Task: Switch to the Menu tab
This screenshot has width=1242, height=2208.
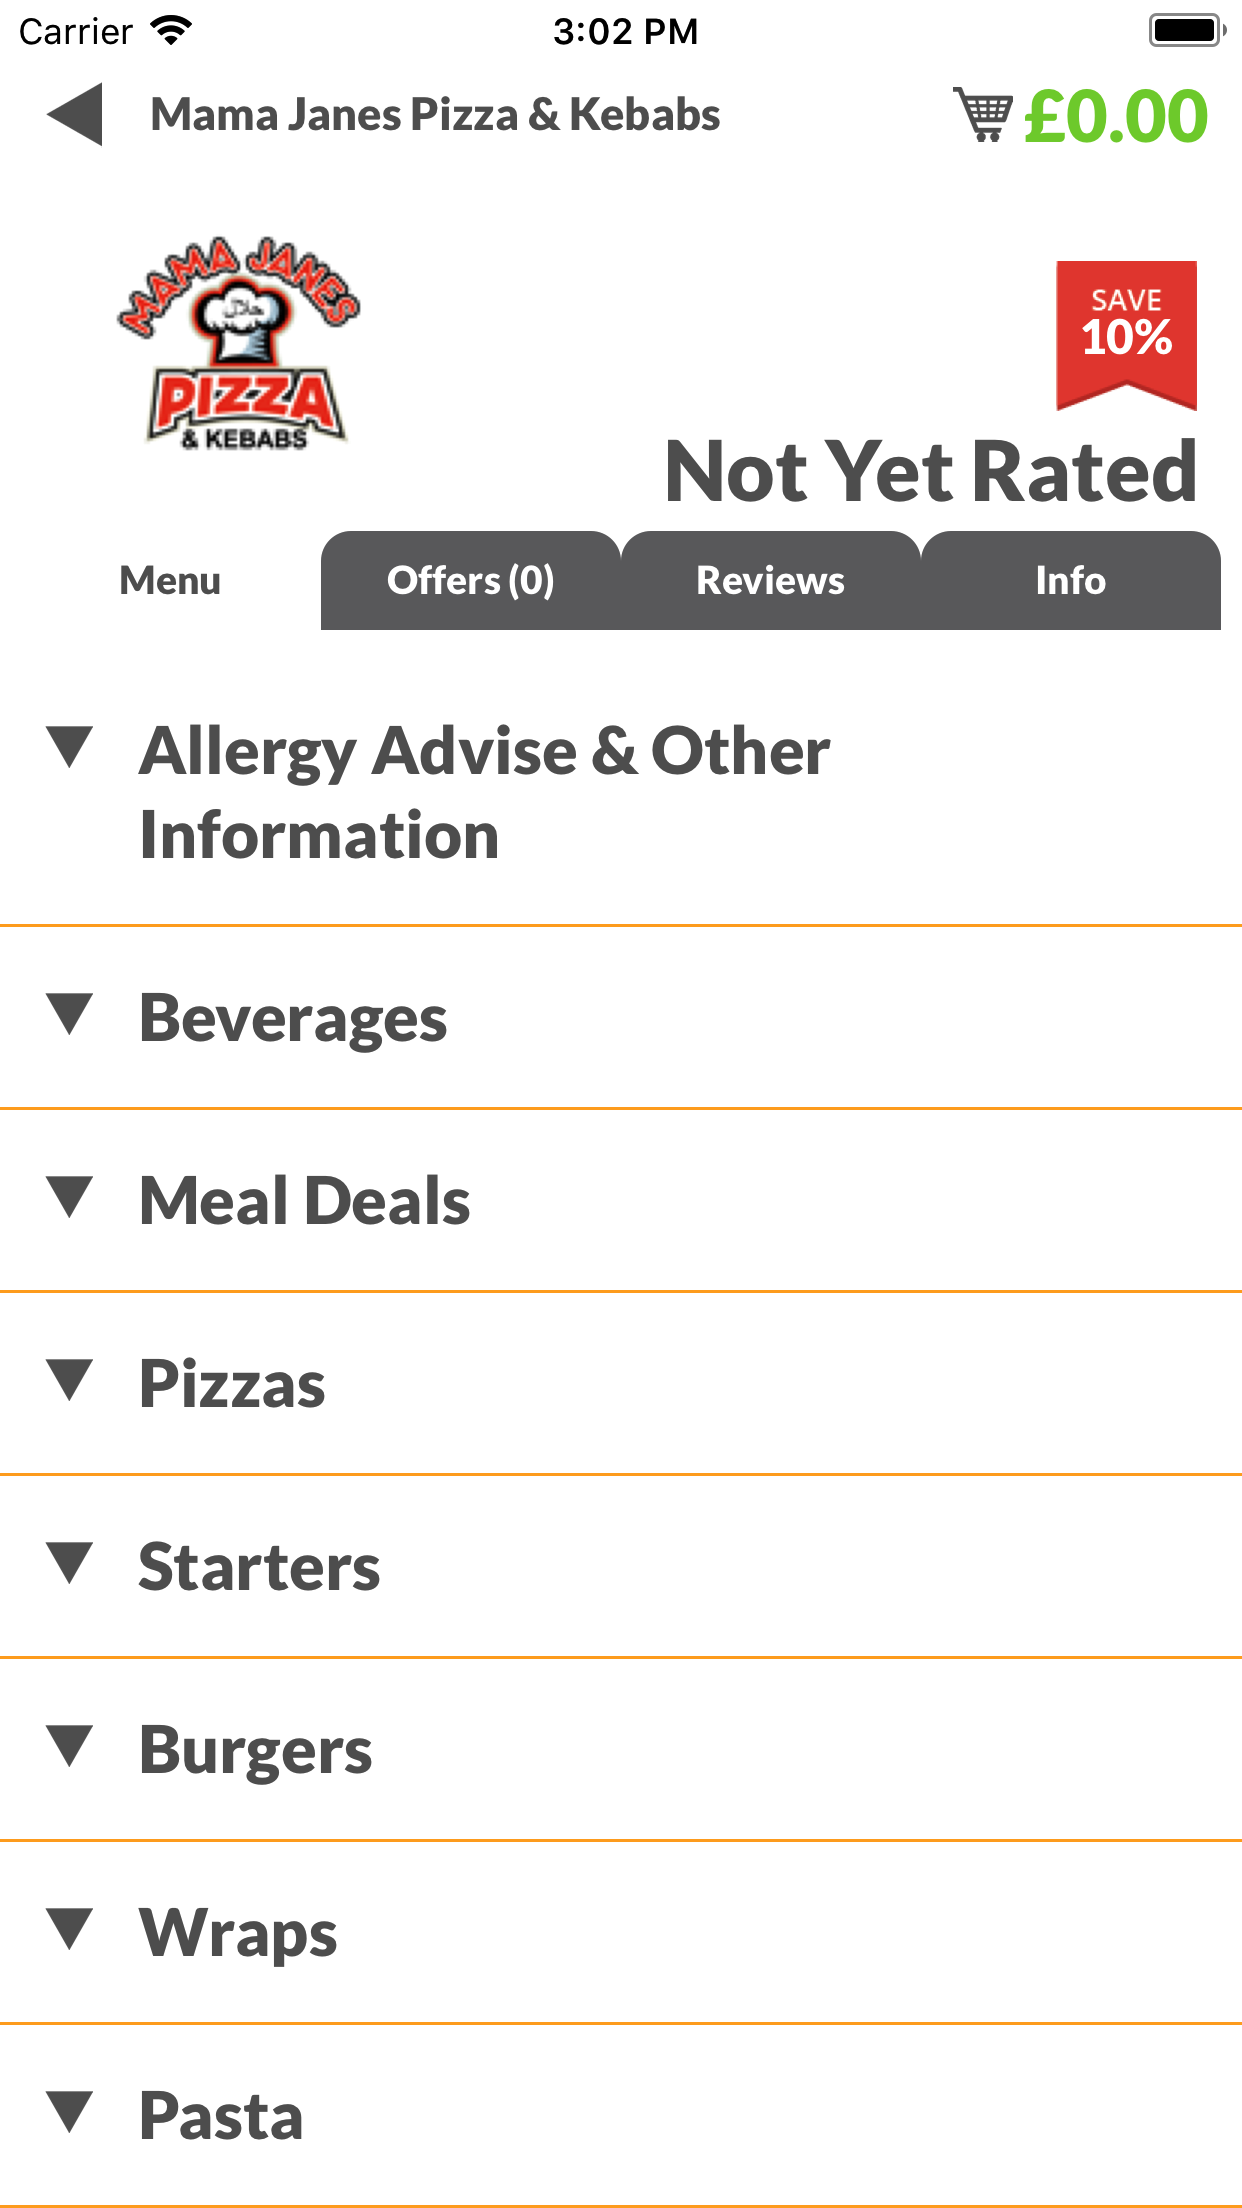Action: pos(170,581)
